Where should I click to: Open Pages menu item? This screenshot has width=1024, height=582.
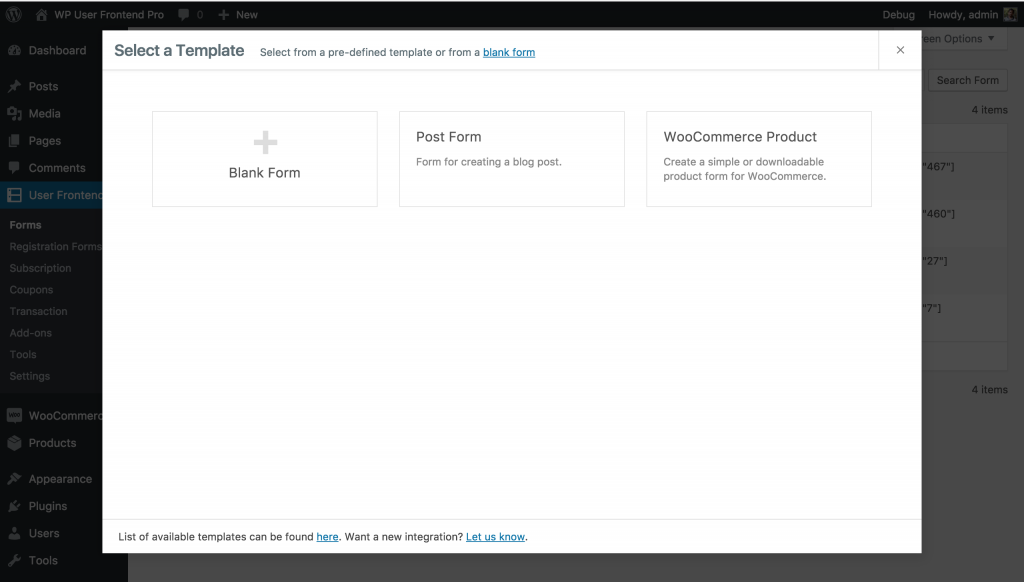(44, 140)
